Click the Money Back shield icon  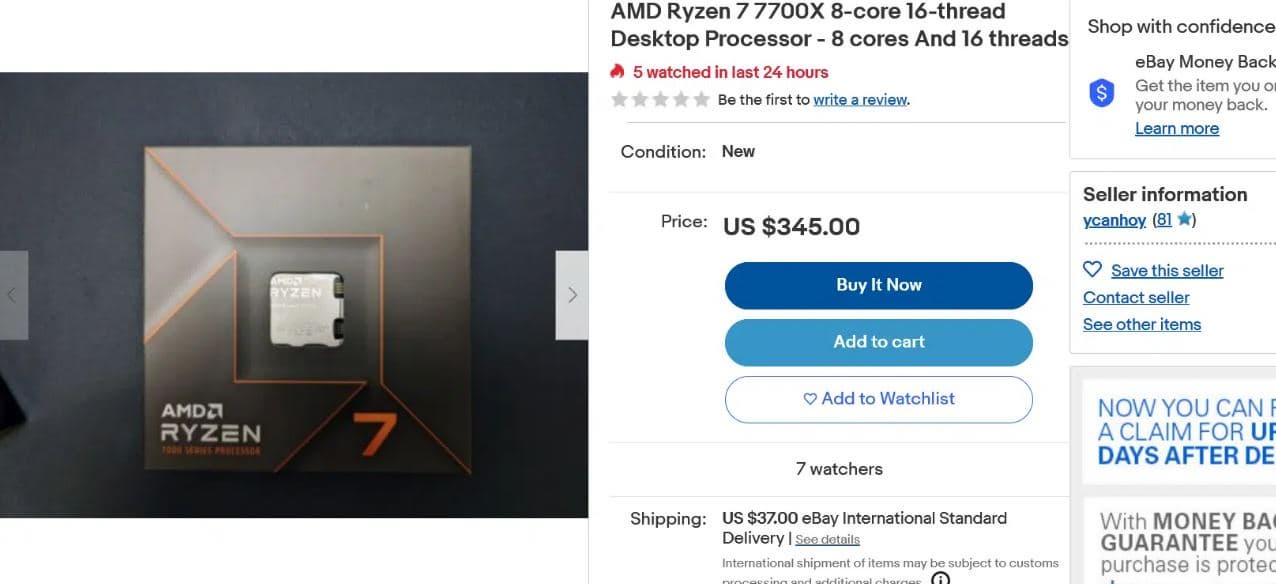(x=1101, y=94)
